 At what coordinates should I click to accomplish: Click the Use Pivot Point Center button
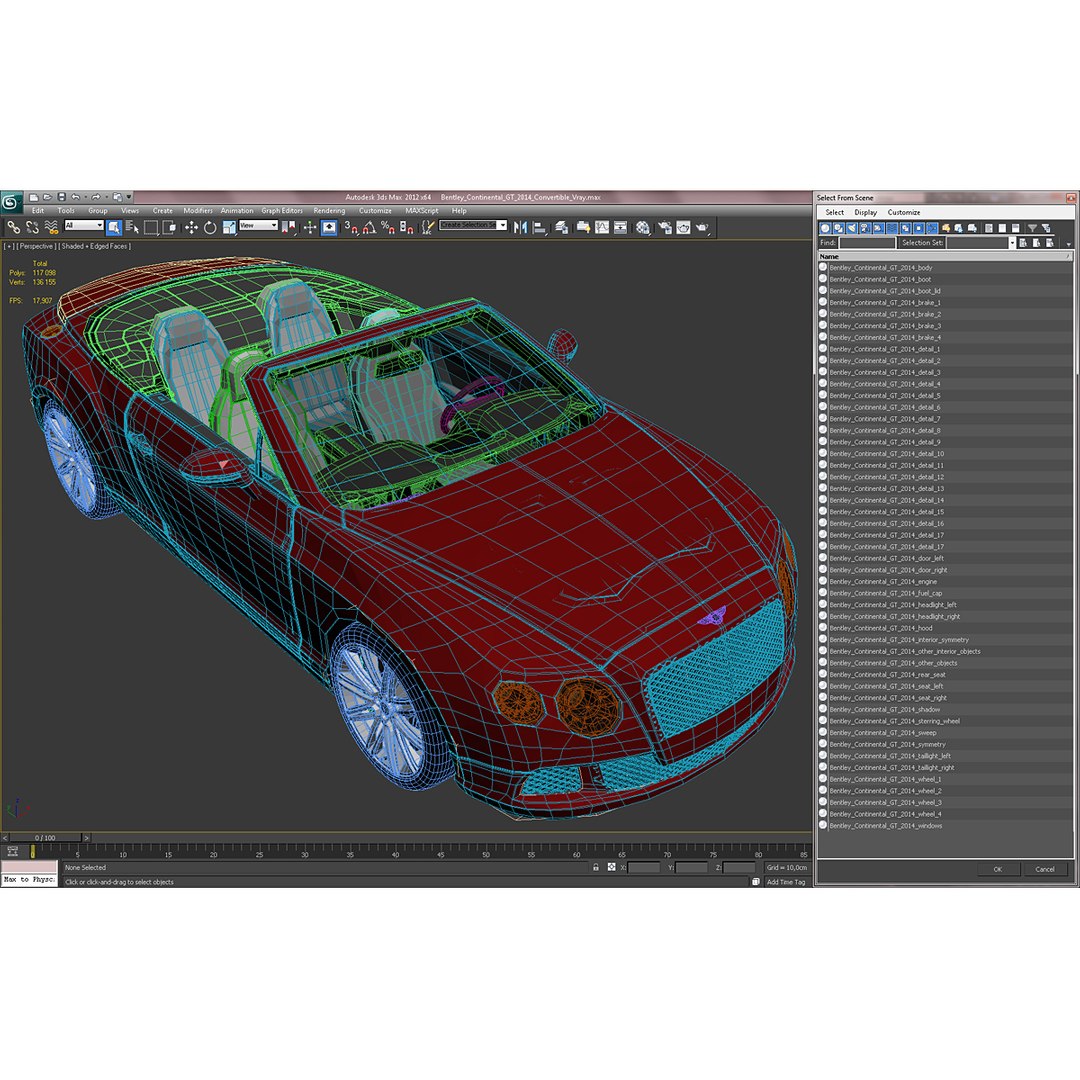point(289,227)
